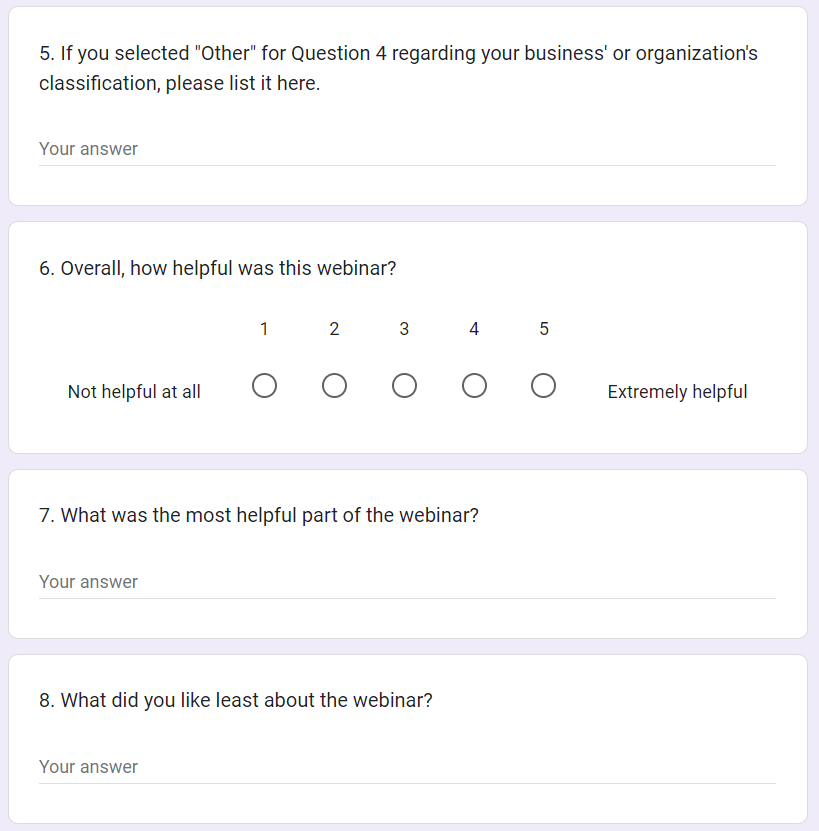Click the number 5 scale label
819x831 pixels.
[x=544, y=329]
